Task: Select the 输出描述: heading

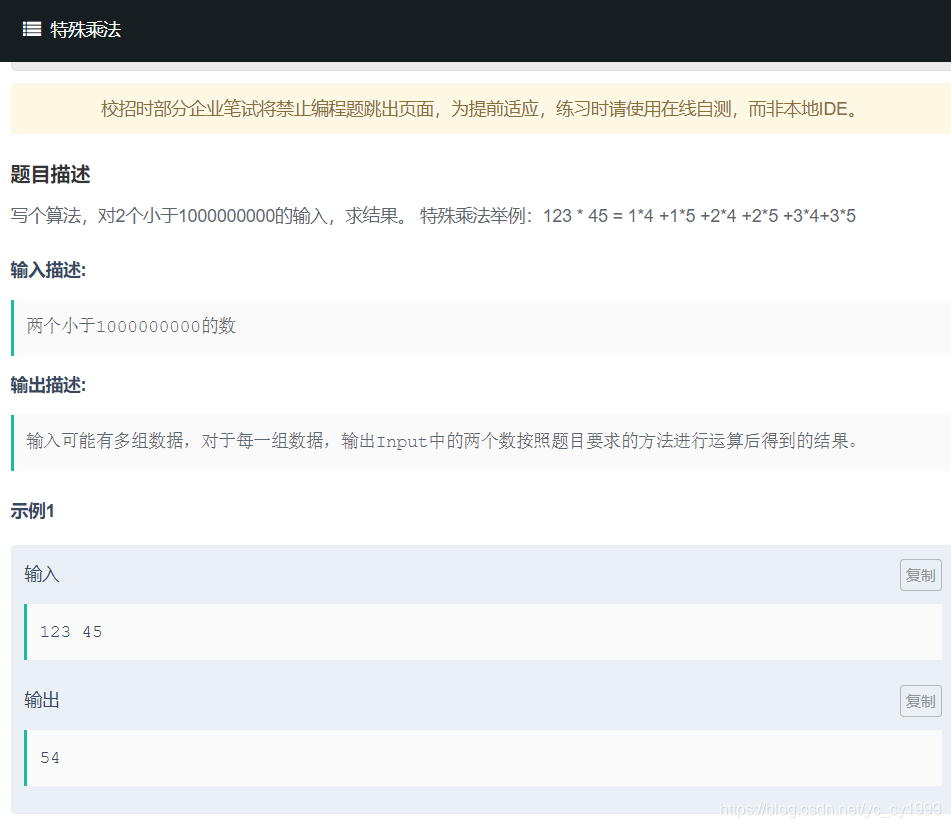Action: (48, 385)
